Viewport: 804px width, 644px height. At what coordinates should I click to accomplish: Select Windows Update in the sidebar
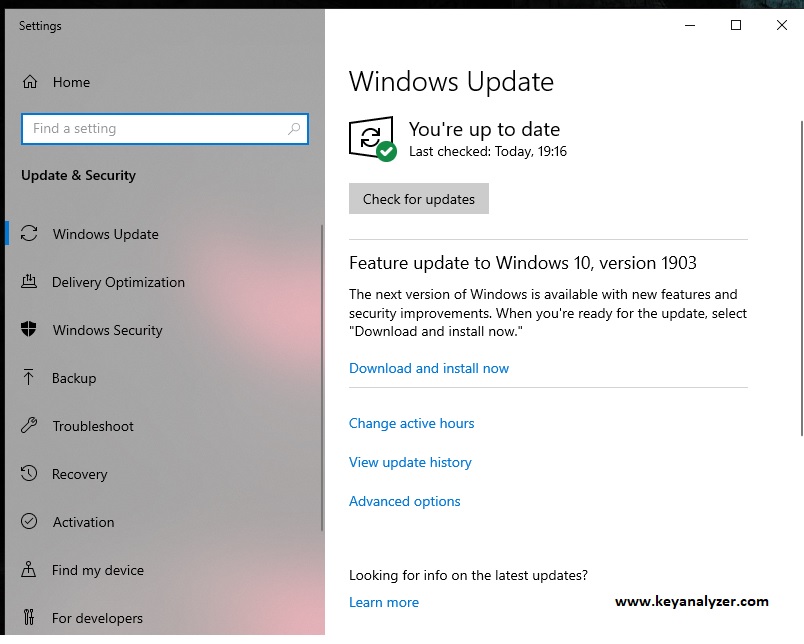[x=106, y=234]
